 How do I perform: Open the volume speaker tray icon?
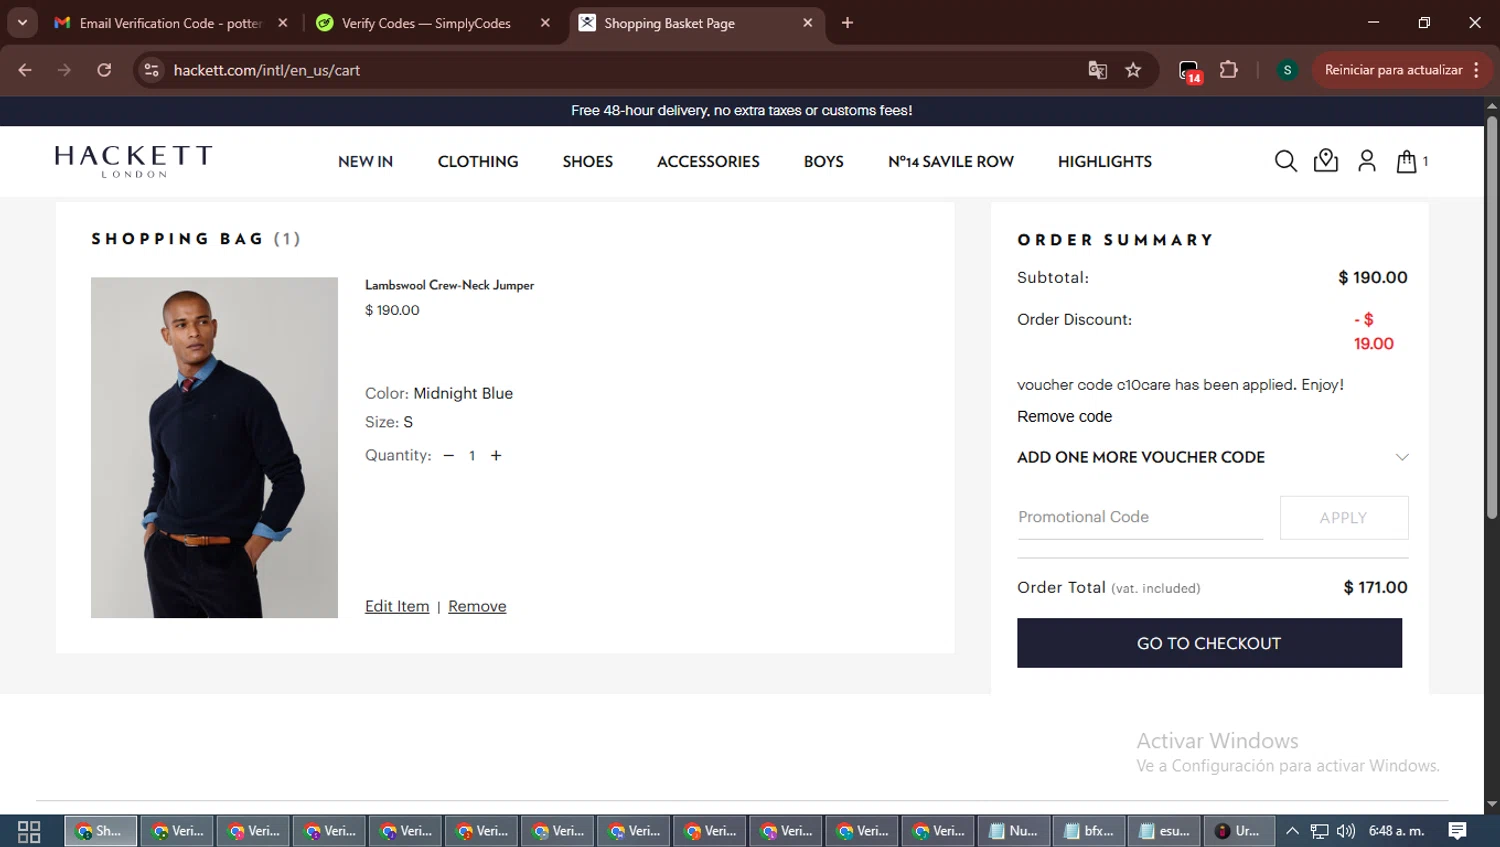(1346, 831)
